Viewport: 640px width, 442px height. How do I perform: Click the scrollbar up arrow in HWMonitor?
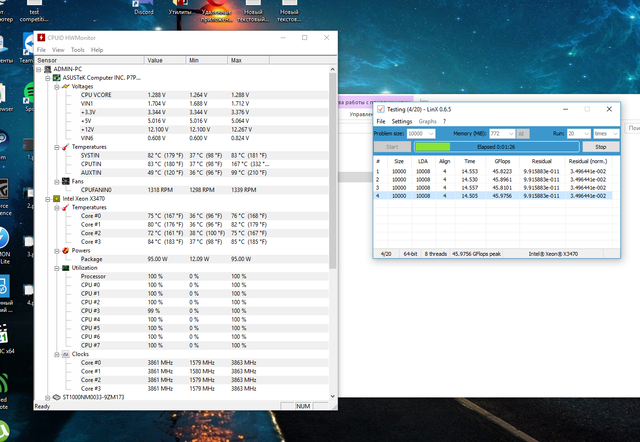pyautogui.click(x=333, y=69)
